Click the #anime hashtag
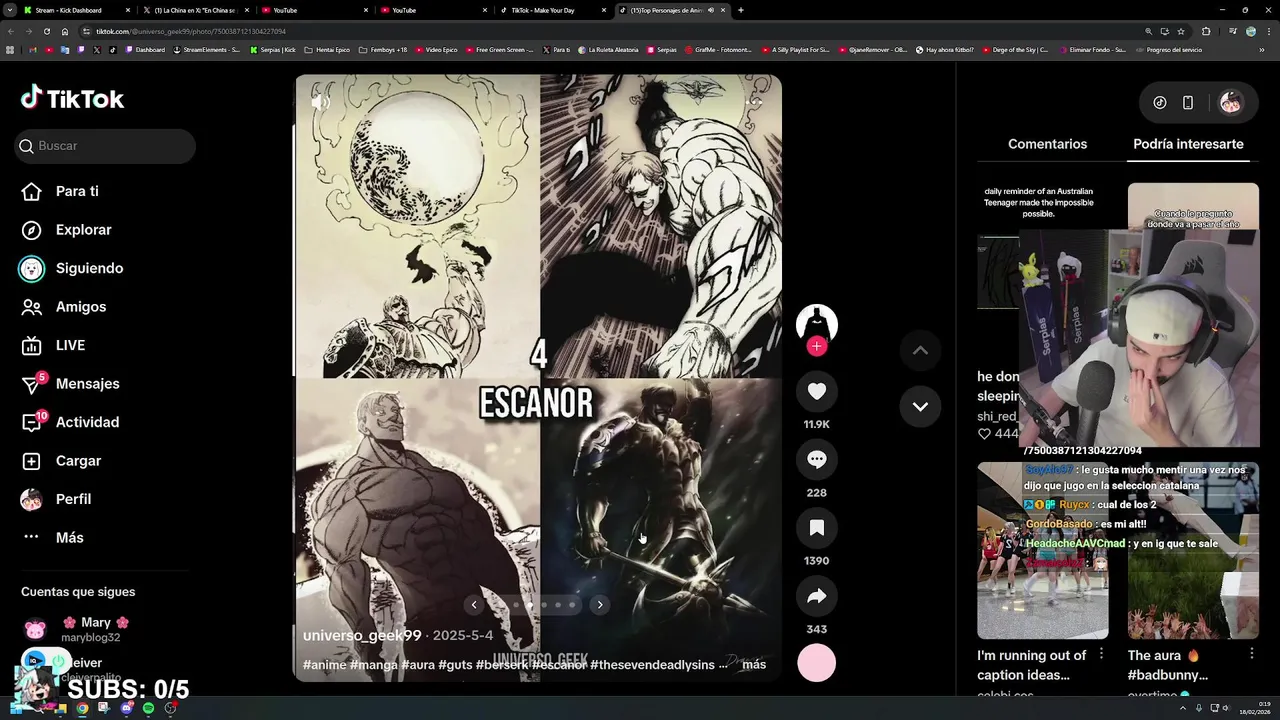 click(x=324, y=664)
